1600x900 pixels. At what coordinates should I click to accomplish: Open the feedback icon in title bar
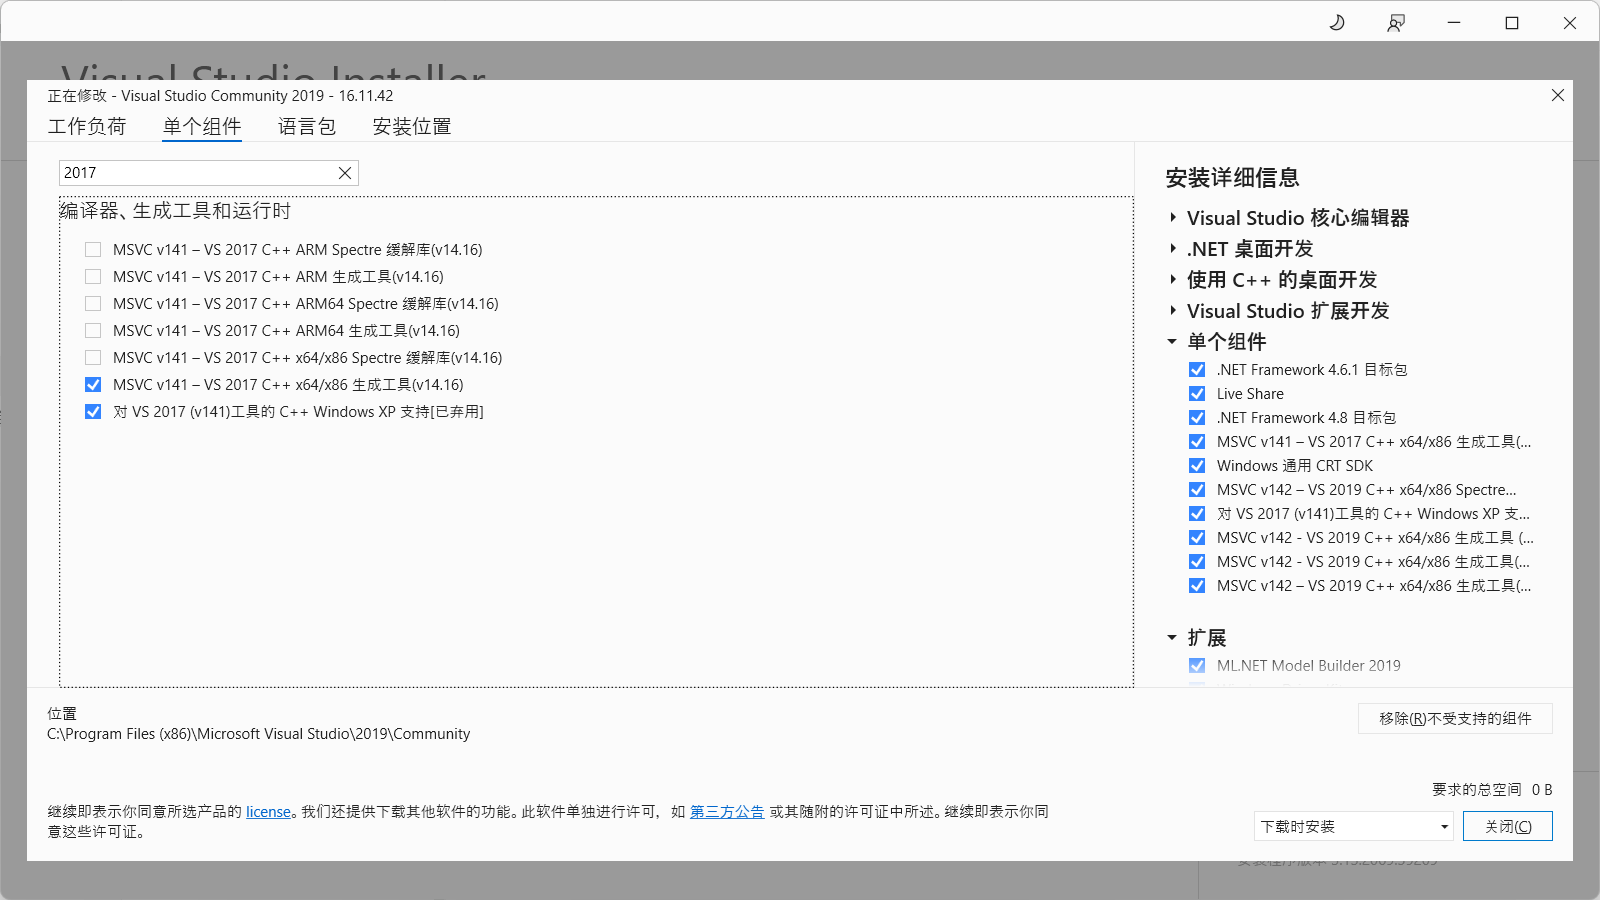pyautogui.click(x=1396, y=23)
